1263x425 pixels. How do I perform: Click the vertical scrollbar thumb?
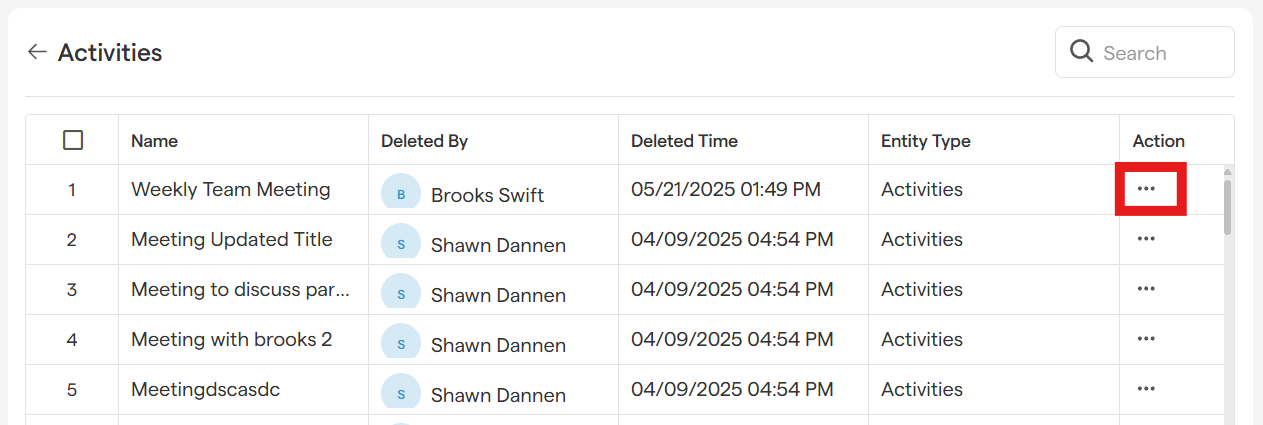(x=1227, y=207)
